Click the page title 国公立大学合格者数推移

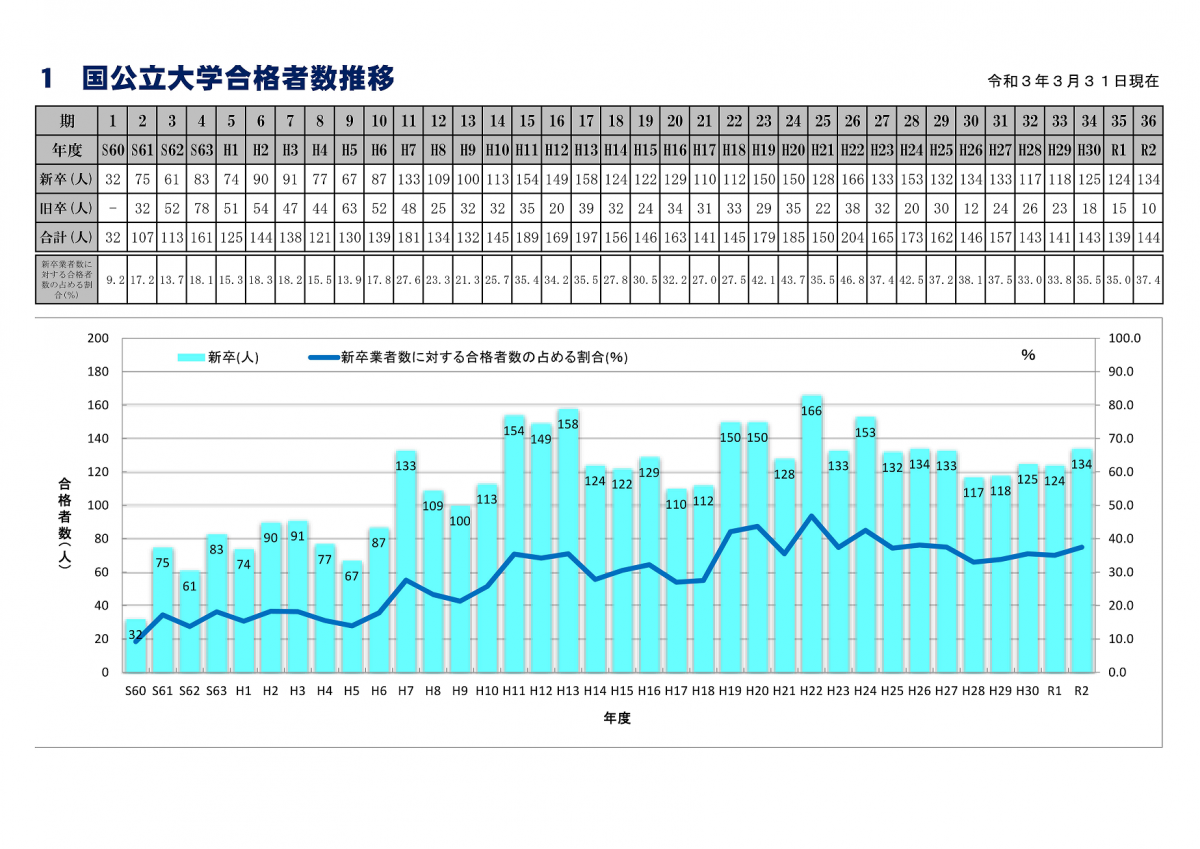(238, 78)
